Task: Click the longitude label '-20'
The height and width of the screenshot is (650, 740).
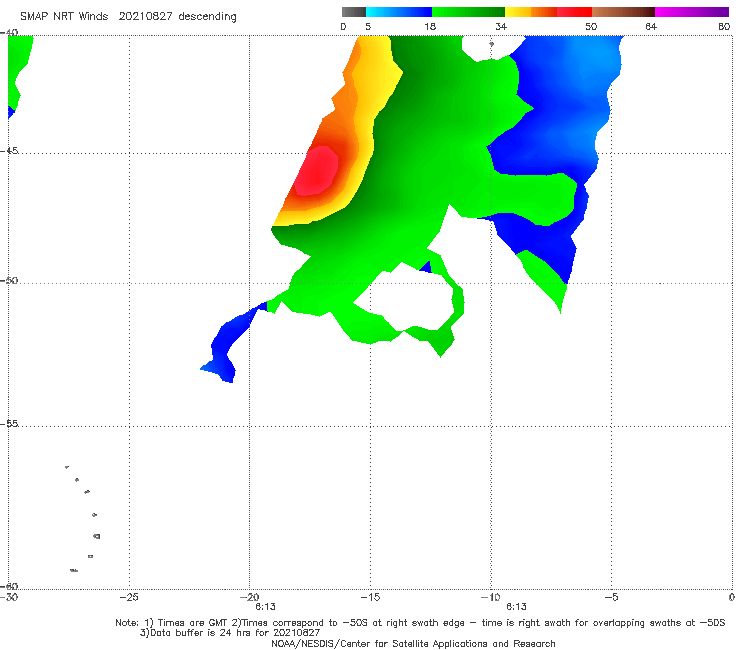Action: [249, 597]
